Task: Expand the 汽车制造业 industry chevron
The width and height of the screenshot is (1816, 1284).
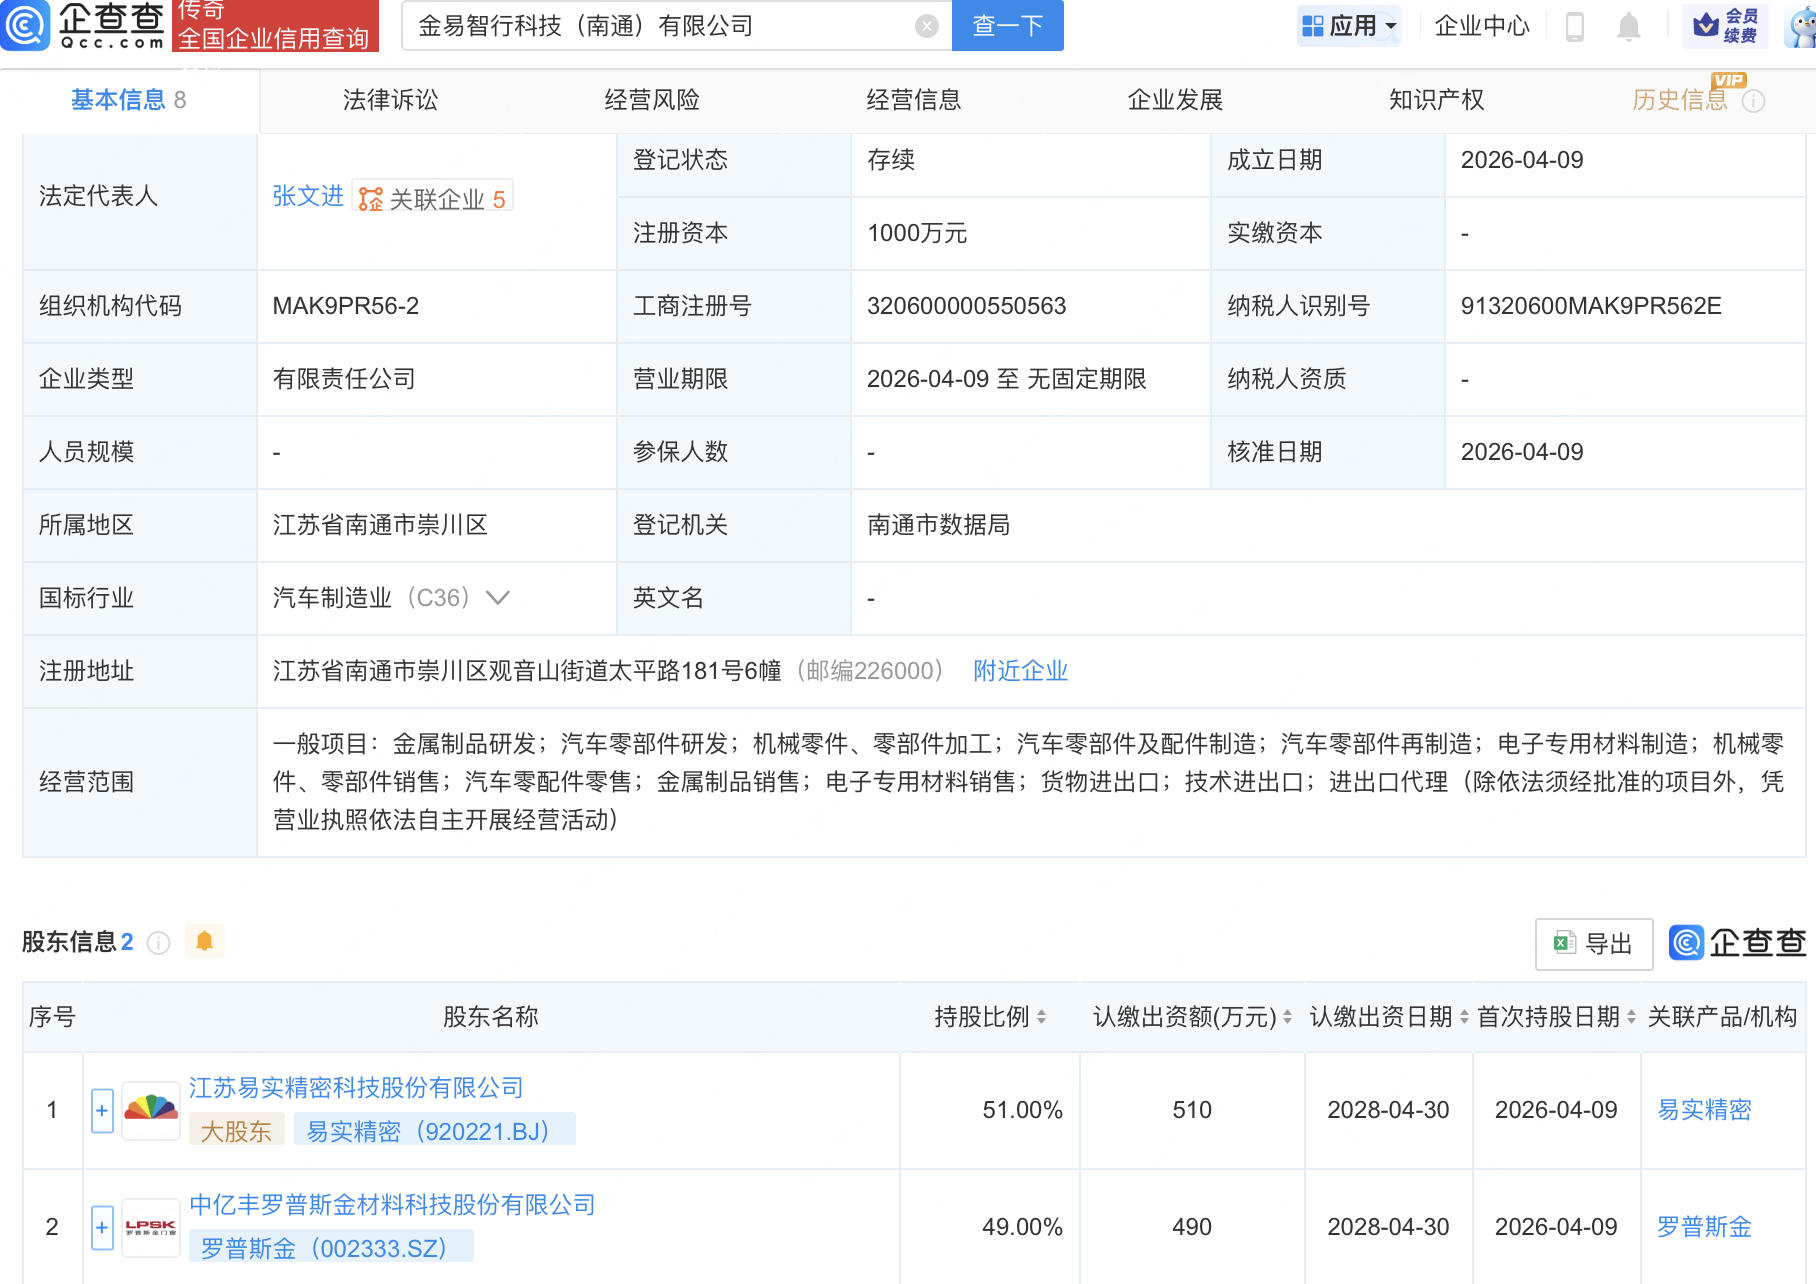Action: pyautogui.click(x=498, y=598)
